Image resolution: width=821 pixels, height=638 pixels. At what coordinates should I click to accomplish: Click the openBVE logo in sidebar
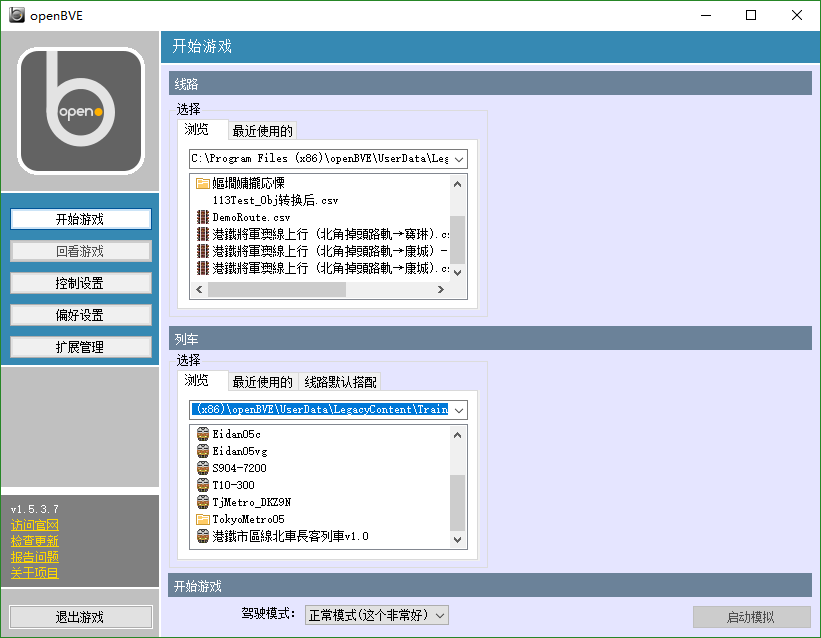81,111
